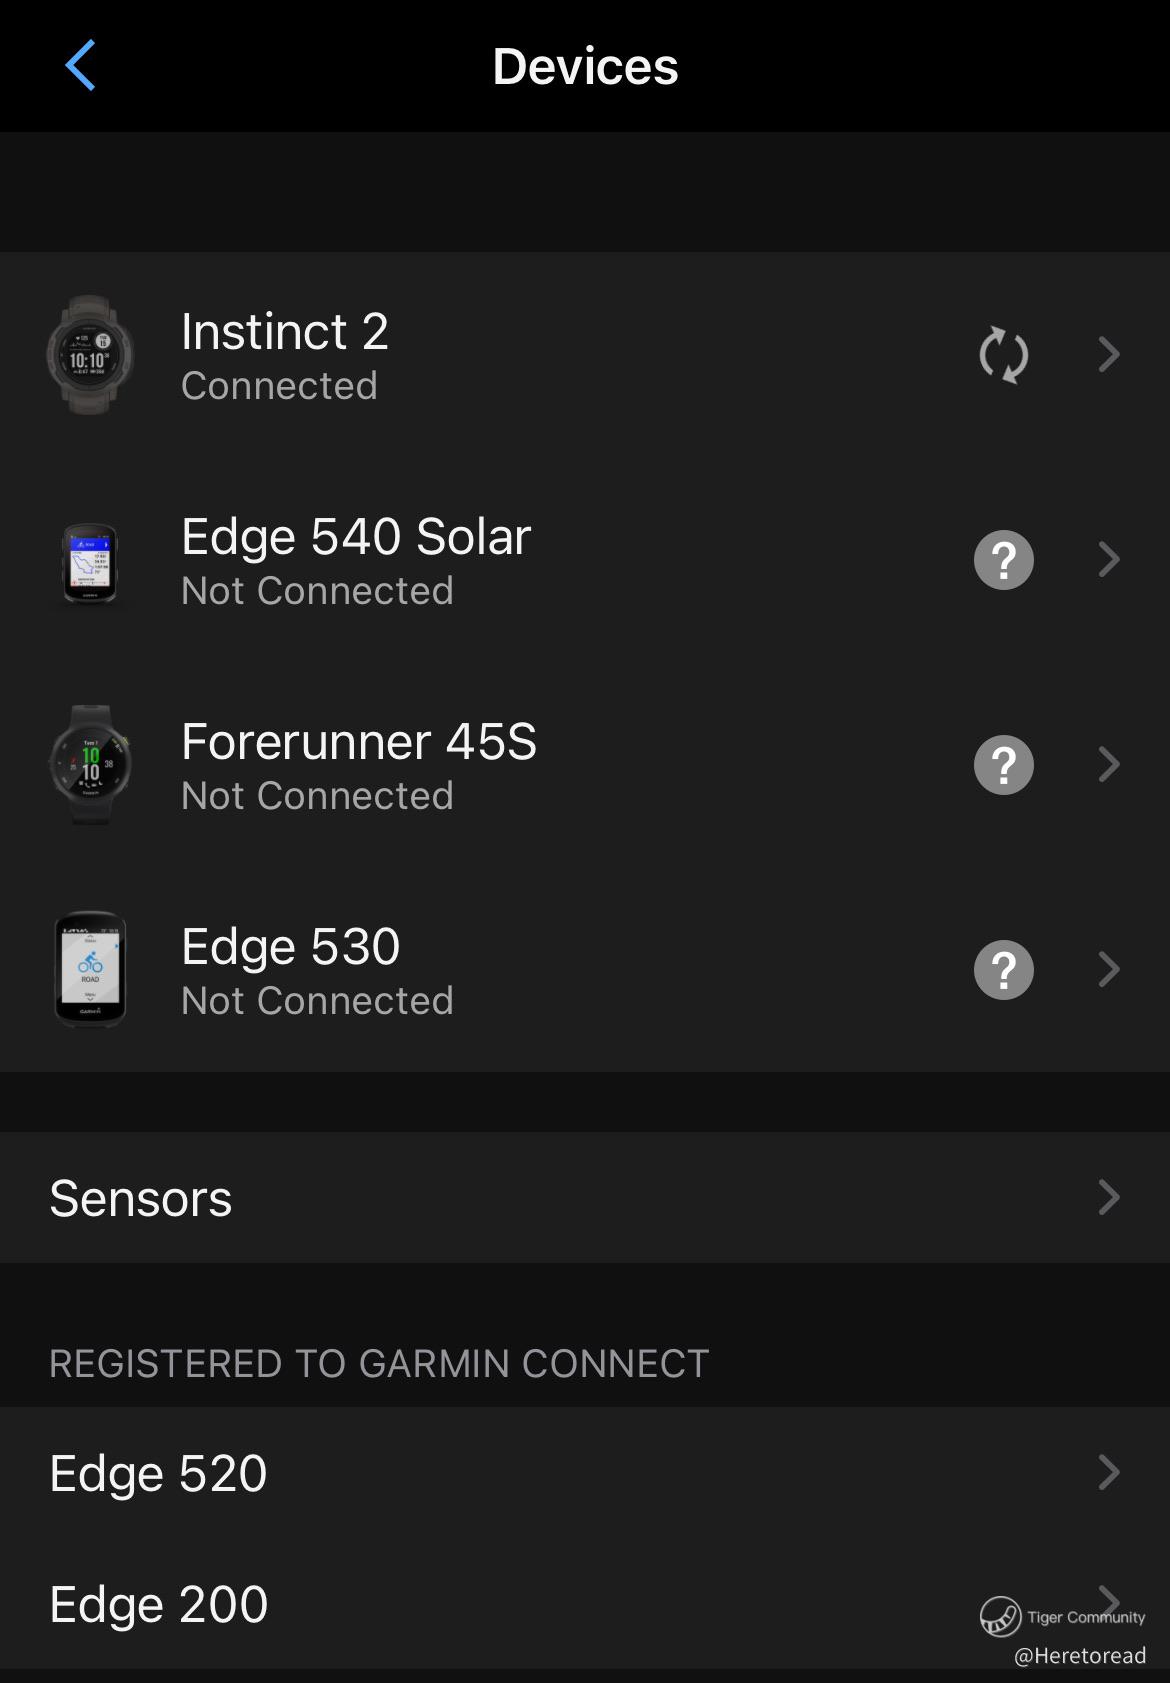Tap the Edge 530 device image
This screenshot has width=1170, height=1683.
click(90, 970)
